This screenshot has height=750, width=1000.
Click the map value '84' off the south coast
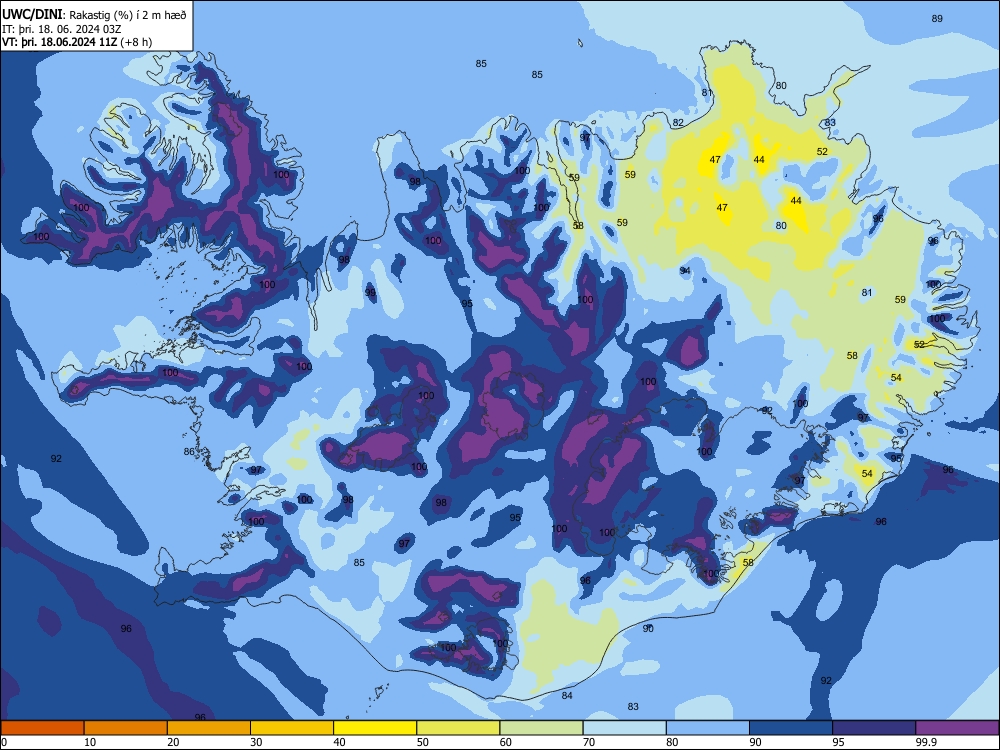[567, 695]
